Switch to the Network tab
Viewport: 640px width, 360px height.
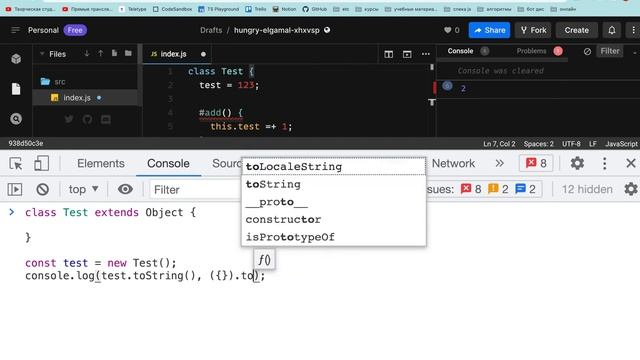coord(453,164)
